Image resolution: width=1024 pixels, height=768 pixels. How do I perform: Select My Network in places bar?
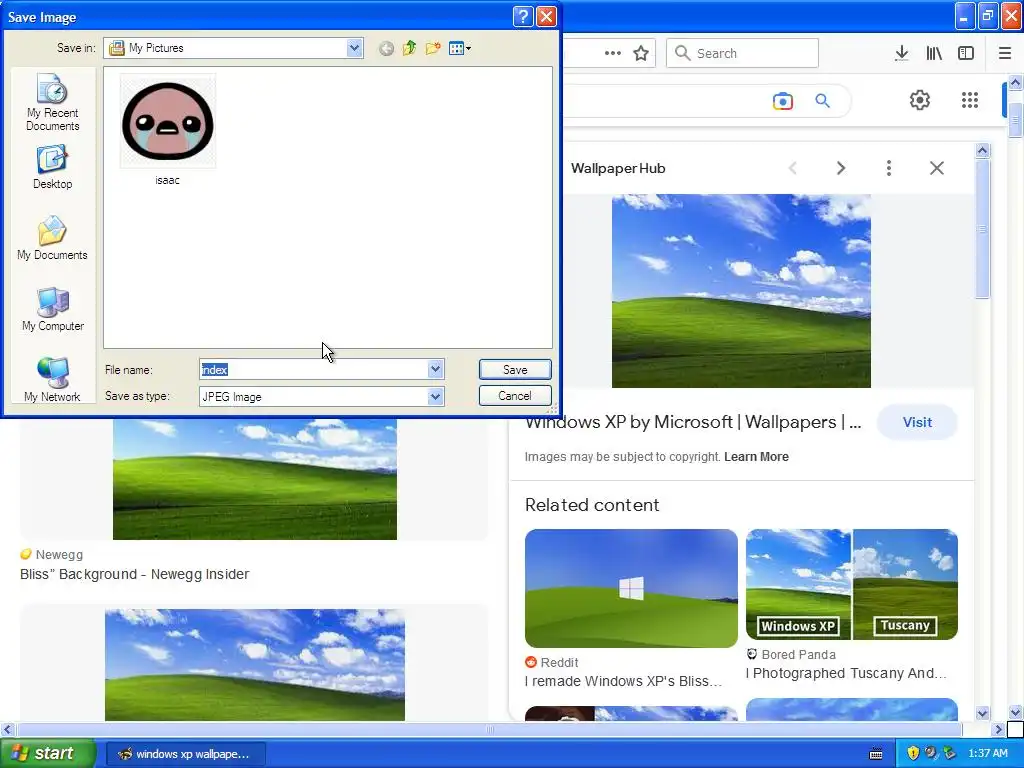(x=52, y=380)
